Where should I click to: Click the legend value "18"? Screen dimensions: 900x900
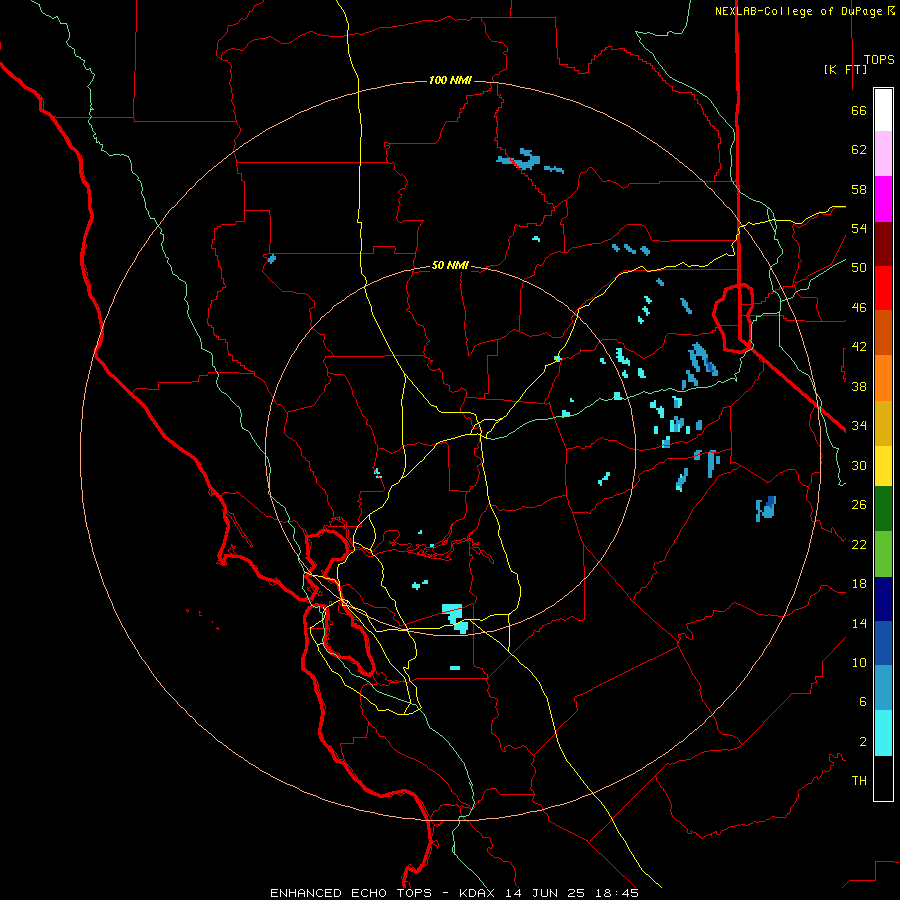tap(859, 584)
